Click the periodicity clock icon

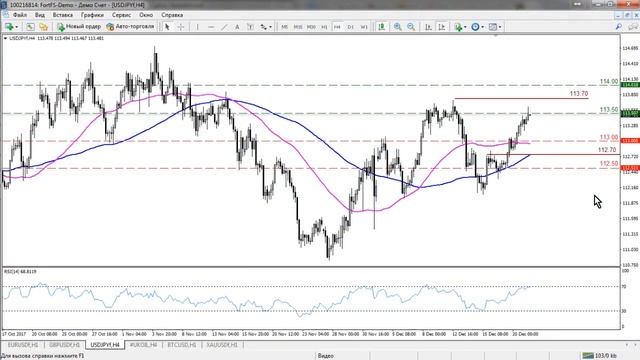(x=475, y=27)
